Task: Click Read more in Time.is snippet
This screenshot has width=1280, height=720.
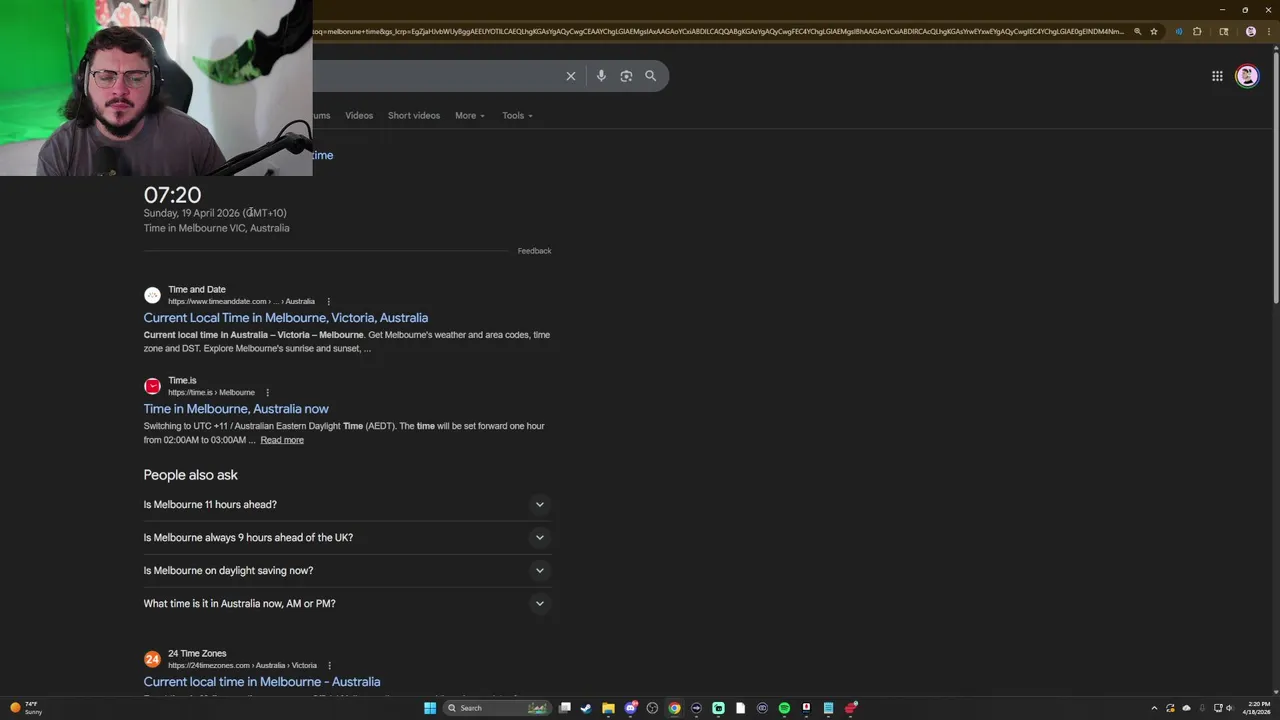Action: coord(282,440)
